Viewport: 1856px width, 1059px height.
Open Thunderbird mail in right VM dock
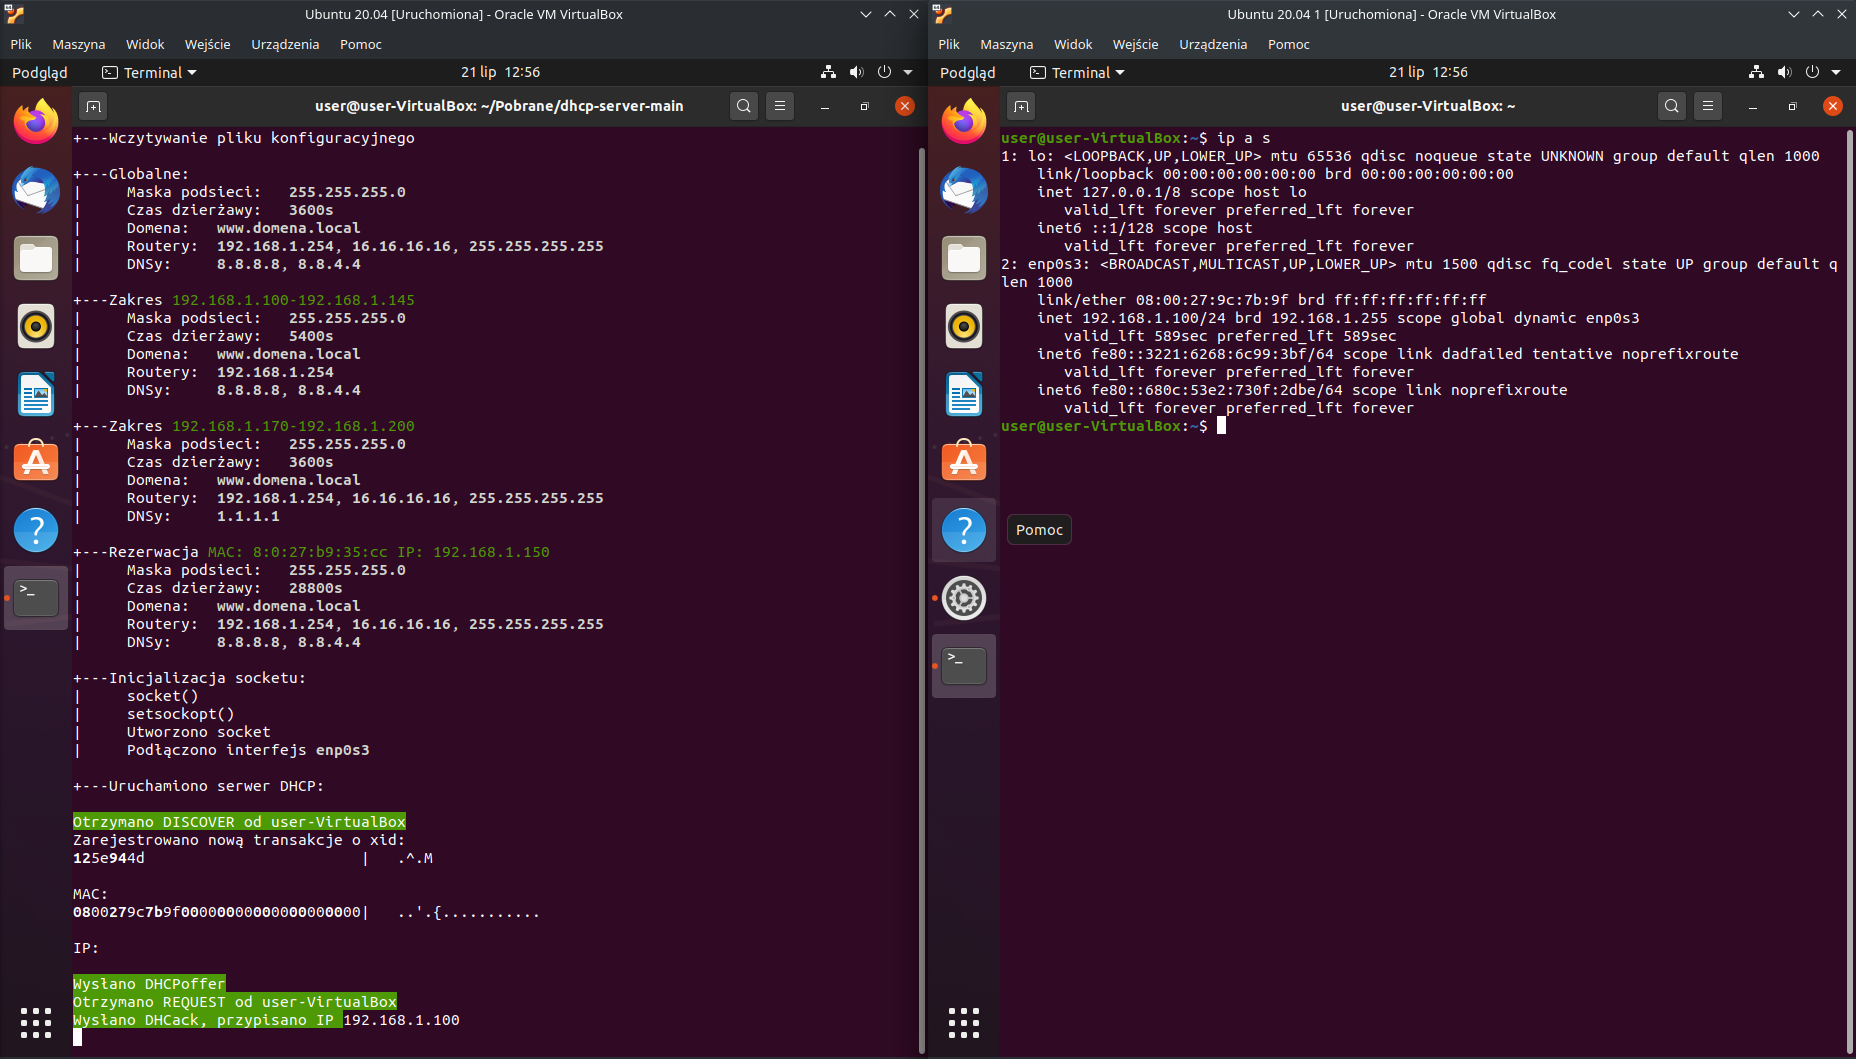964,190
